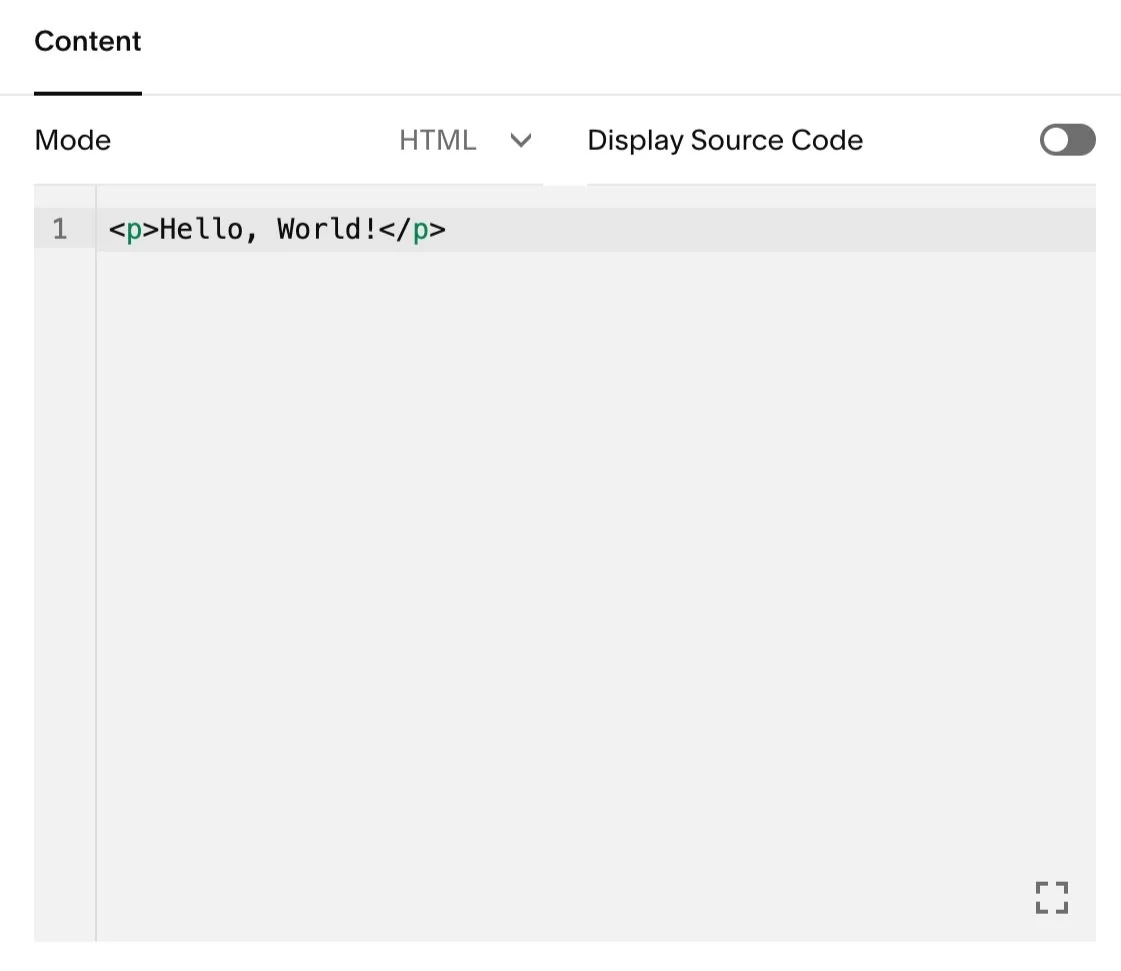Click the chevron next to HTML
1121x971 pixels.
(x=521, y=141)
